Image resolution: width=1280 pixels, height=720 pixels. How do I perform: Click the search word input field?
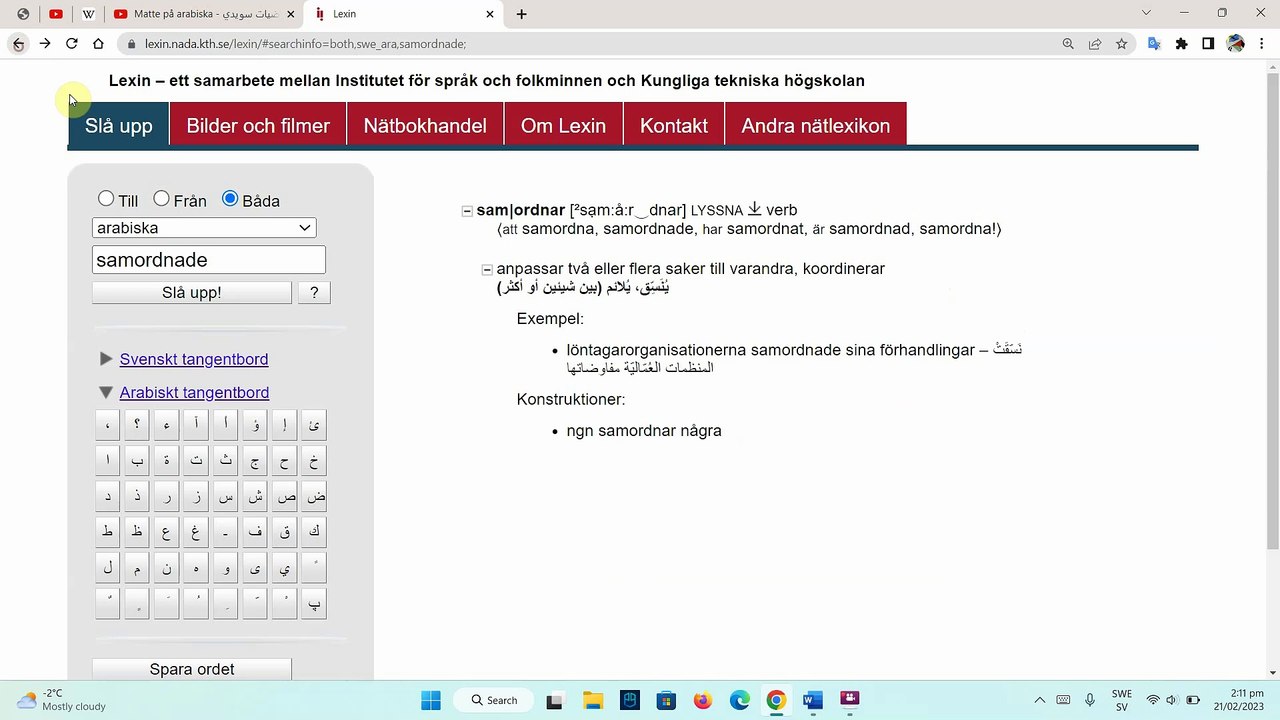(209, 260)
